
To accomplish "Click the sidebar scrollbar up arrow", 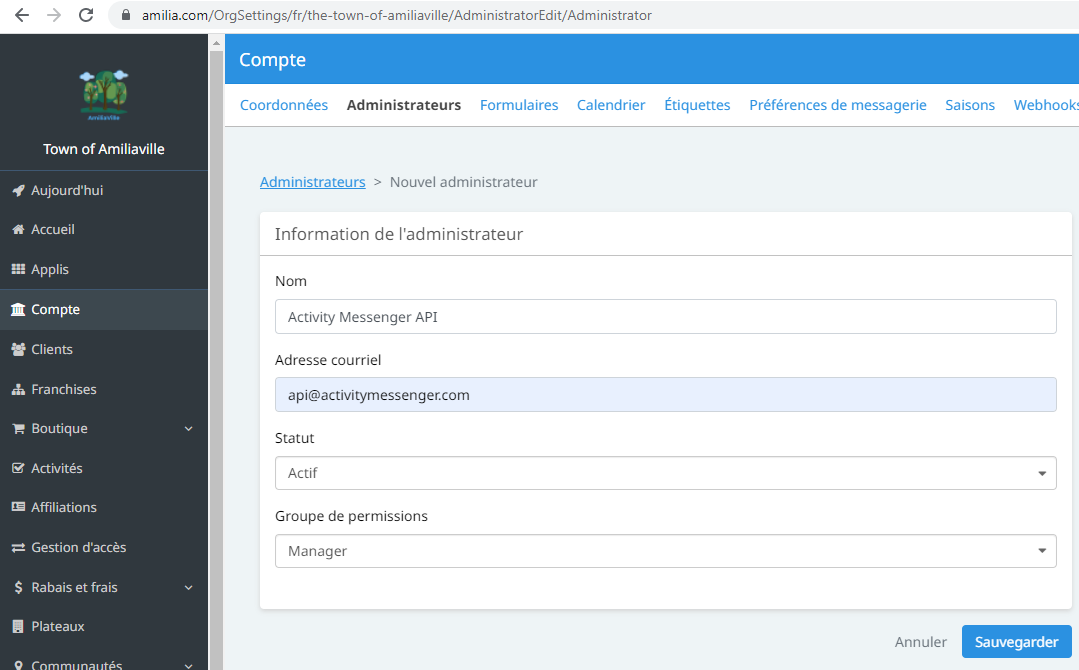I will [216, 43].
